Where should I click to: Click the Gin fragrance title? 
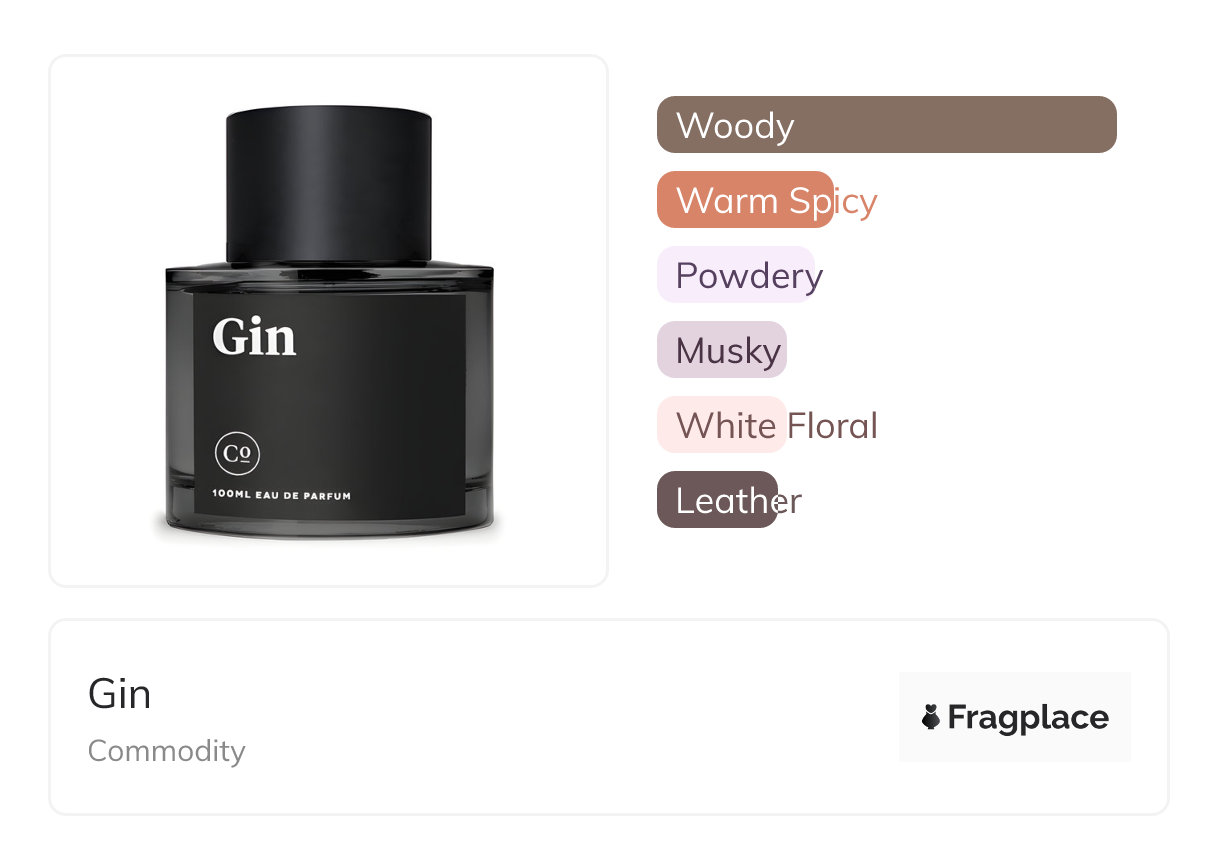click(x=119, y=693)
